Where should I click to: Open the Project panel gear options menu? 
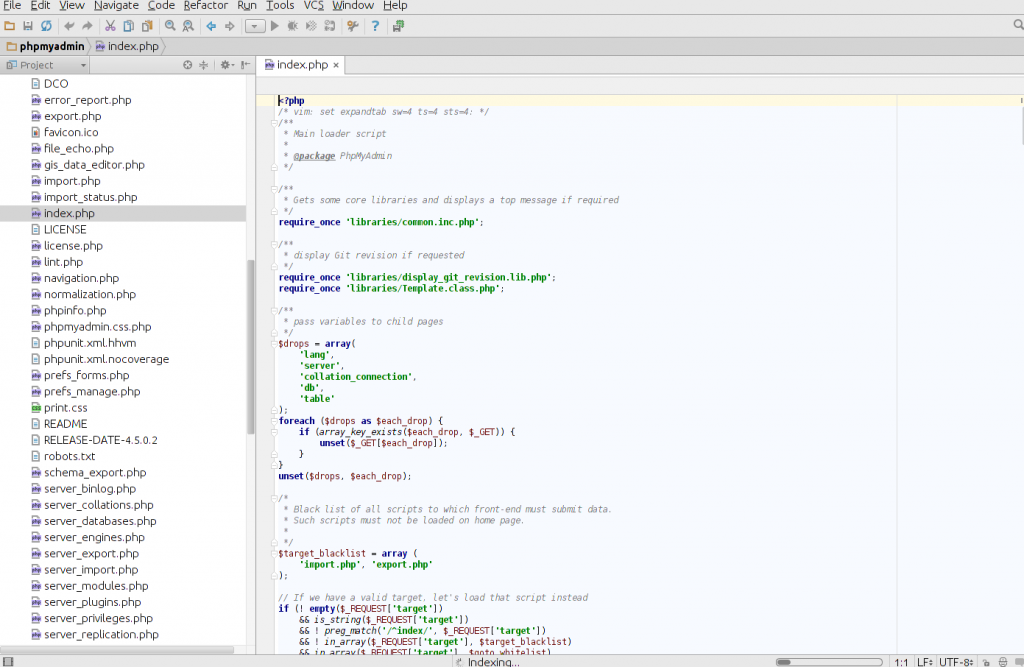tap(226, 64)
